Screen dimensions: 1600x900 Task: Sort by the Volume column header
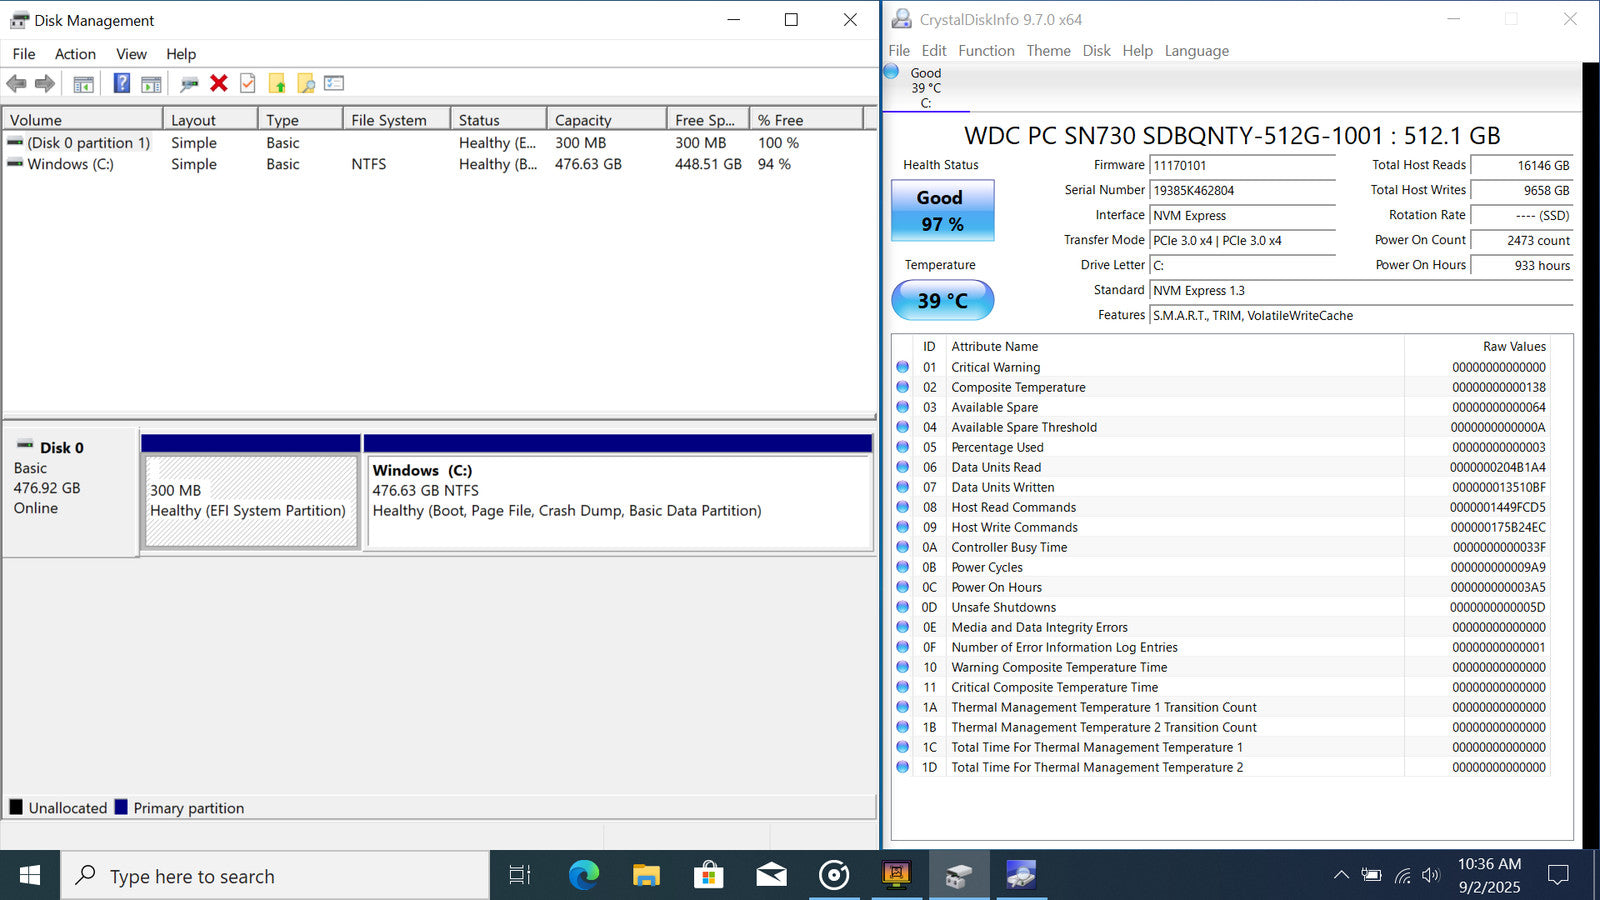click(x=82, y=120)
